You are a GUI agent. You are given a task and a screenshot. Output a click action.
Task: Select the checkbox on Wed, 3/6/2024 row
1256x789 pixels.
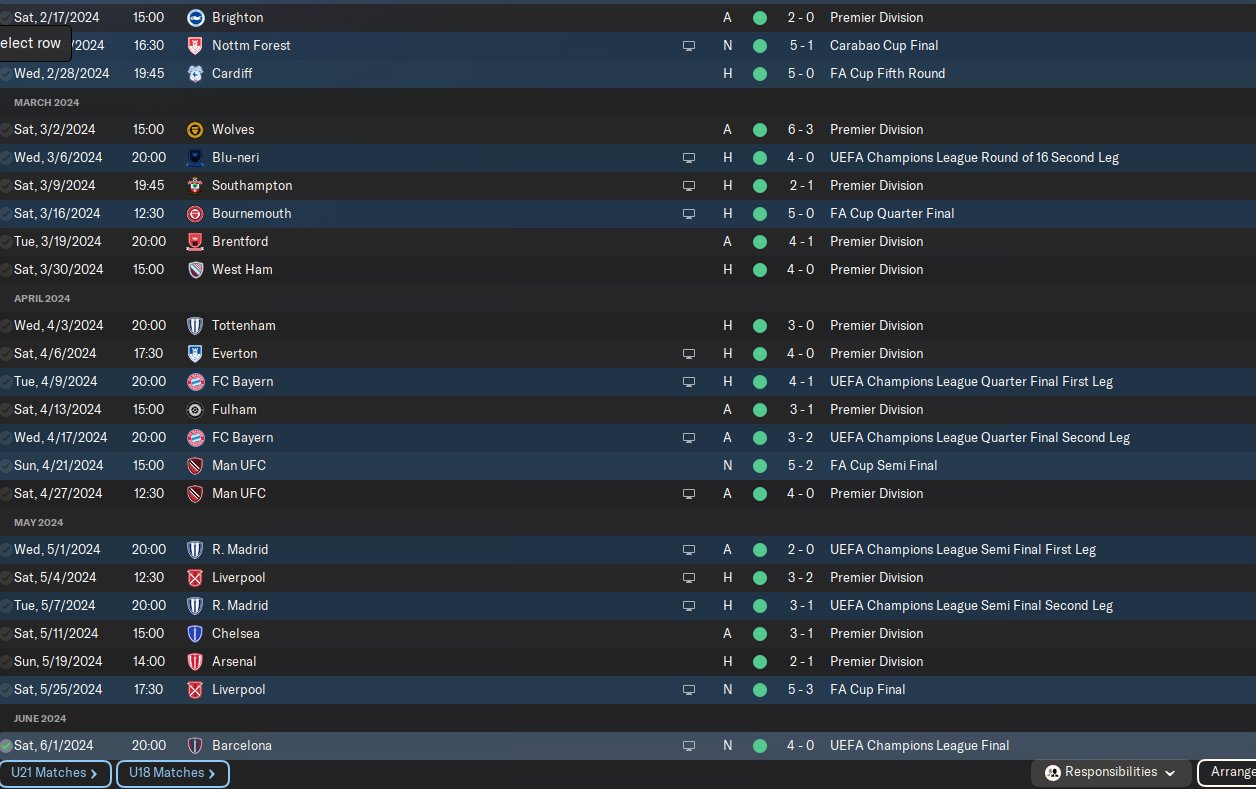6,158
